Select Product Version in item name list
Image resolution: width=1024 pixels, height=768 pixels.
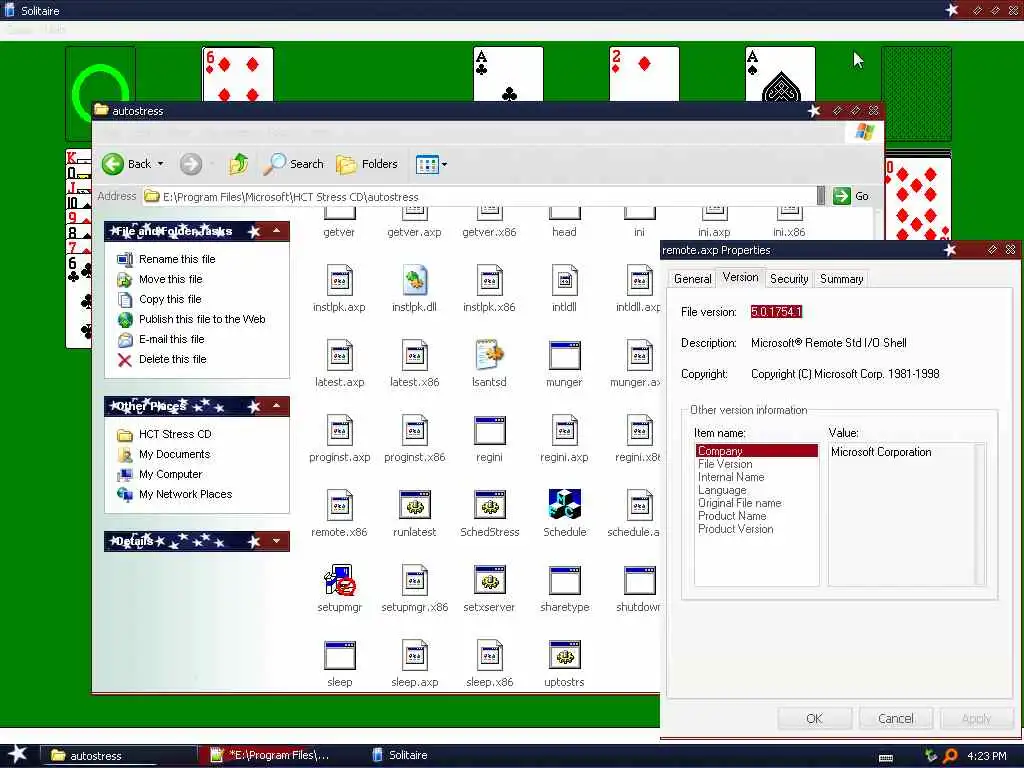735,529
